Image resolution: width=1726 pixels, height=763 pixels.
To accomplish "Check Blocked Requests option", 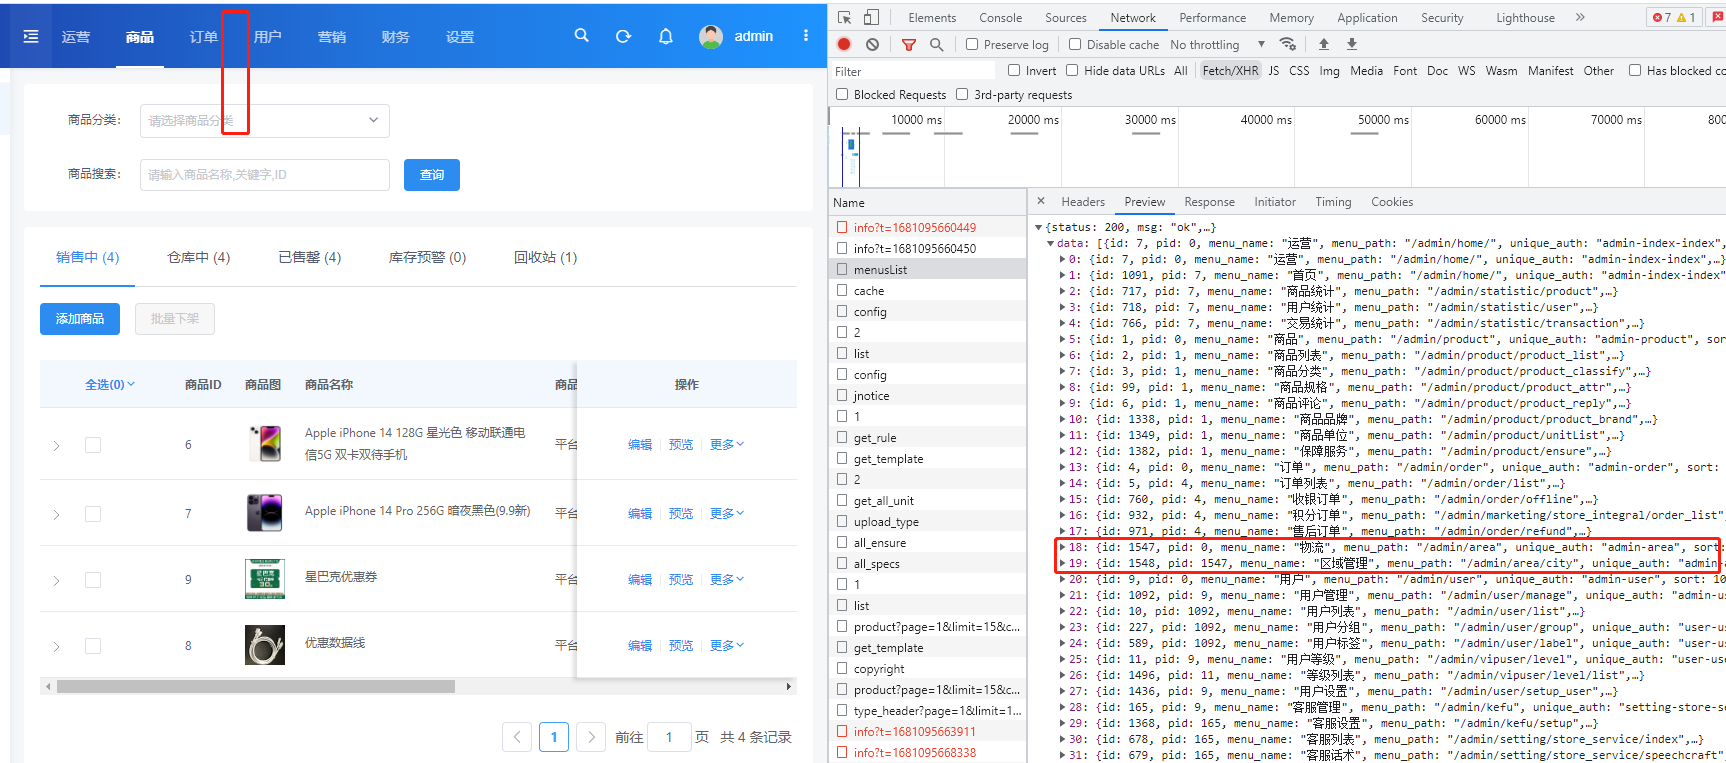I will pos(842,94).
